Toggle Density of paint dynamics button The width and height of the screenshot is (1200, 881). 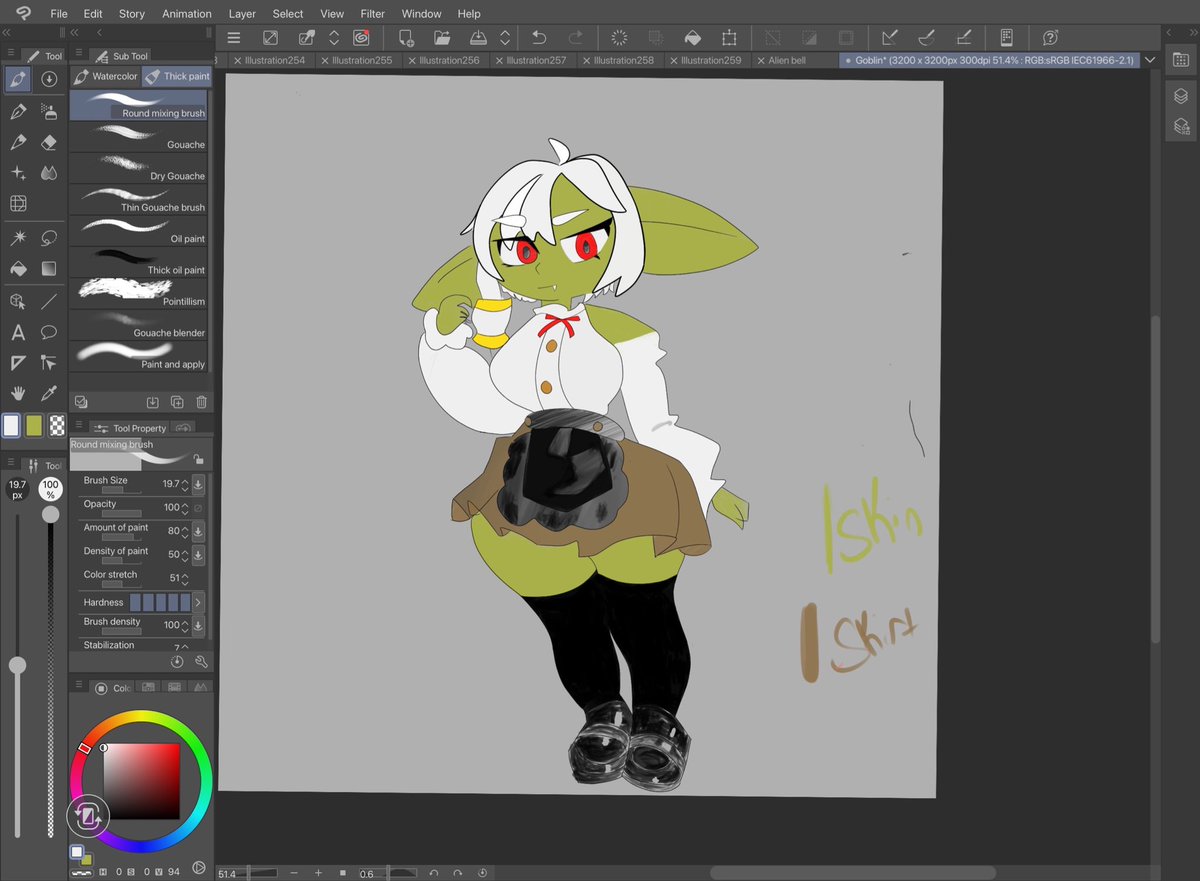[197, 555]
